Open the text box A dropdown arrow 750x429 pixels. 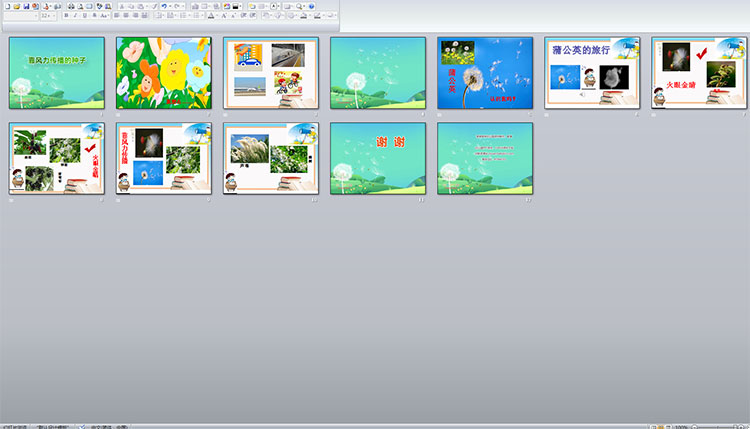pyautogui.click(x=278, y=6)
